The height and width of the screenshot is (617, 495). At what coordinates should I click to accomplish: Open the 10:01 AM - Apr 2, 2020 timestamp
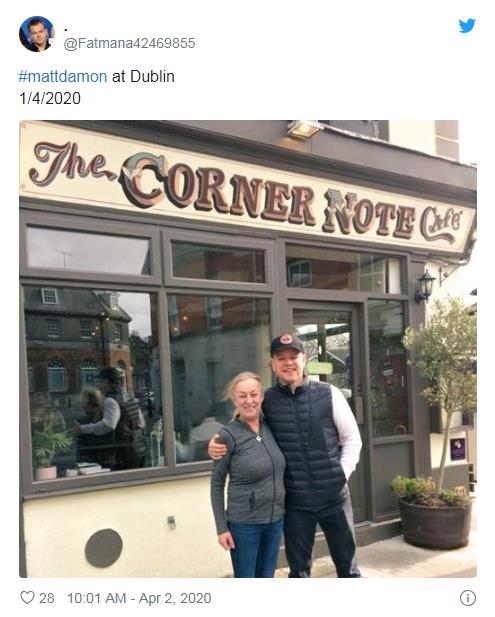click(x=139, y=598)
